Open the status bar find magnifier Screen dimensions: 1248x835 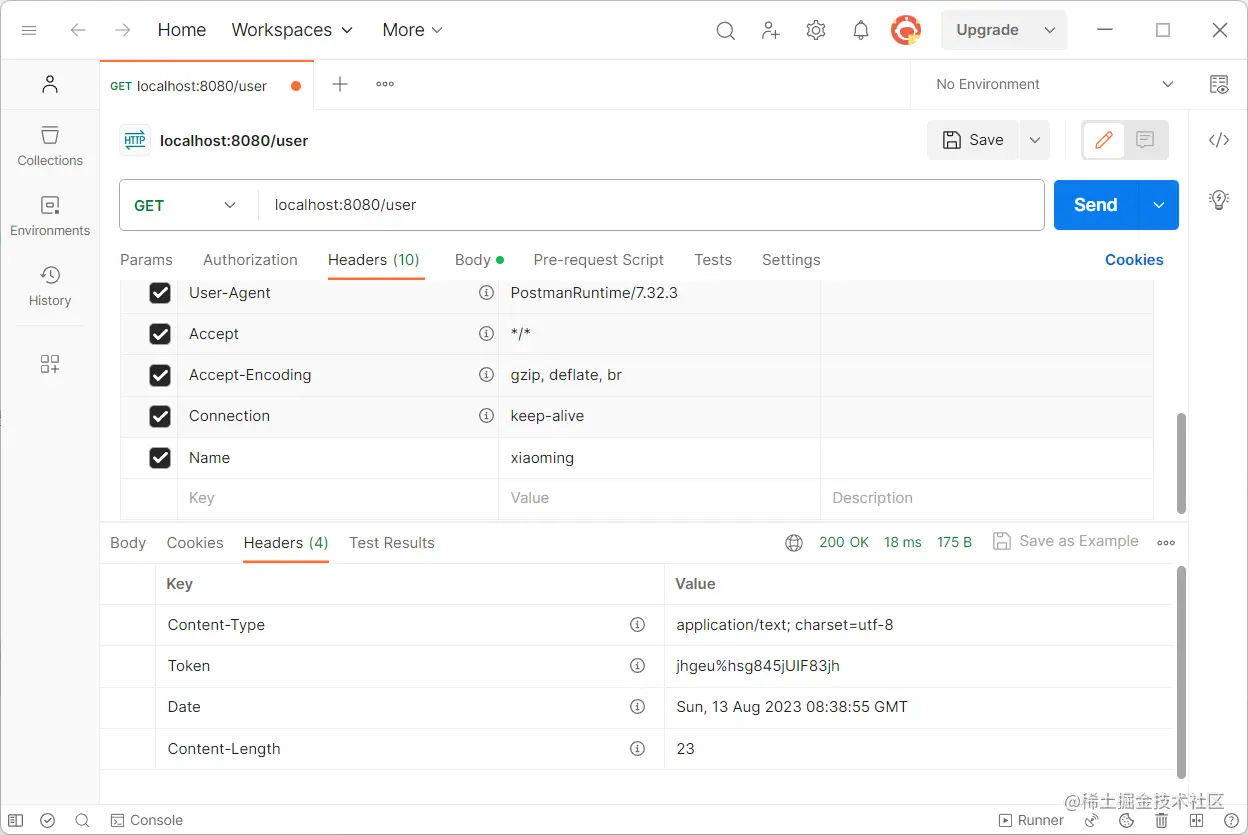pyautogui.click(x=82, y=820)
